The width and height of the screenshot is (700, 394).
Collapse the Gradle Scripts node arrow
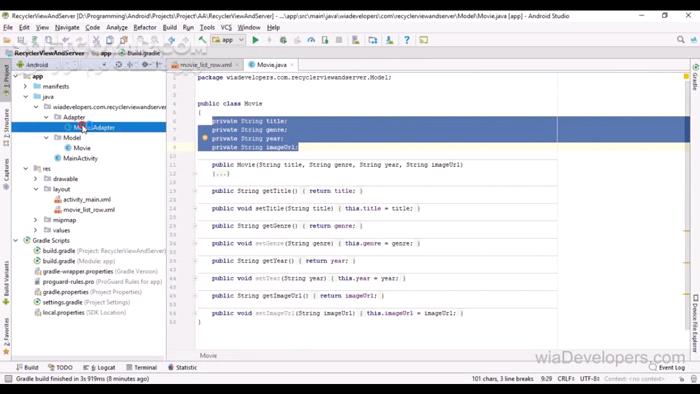(16, 241)
